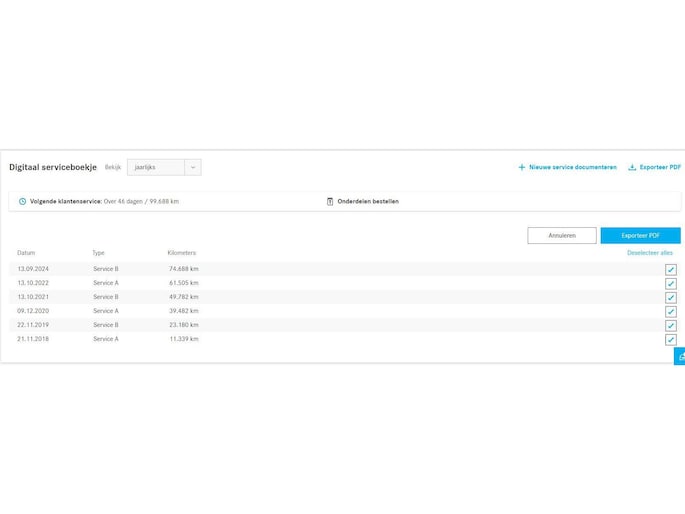Viewport: 685px width, 514px height.
Task: Open the Nieuwe service documenteren link
Action: click(x=572, y=167)
